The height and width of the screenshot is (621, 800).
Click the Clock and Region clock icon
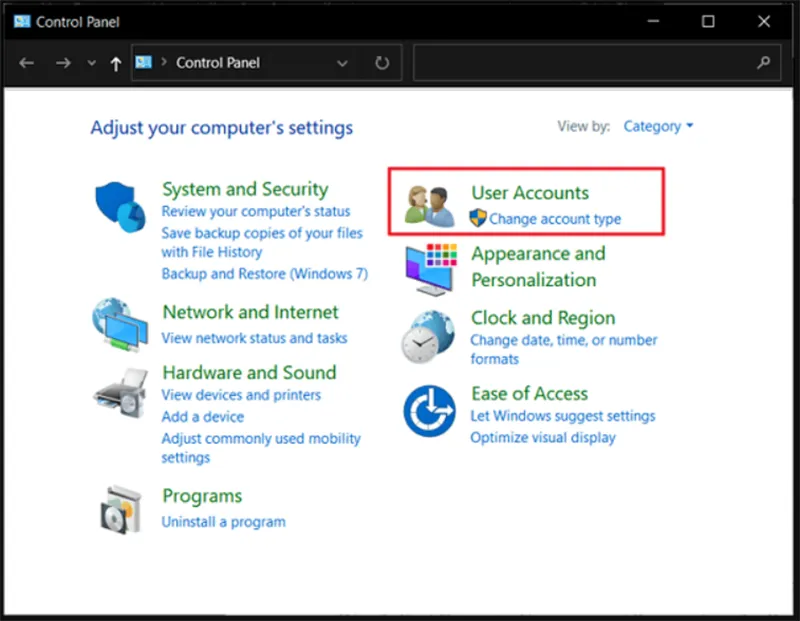[x=428, y=337]
